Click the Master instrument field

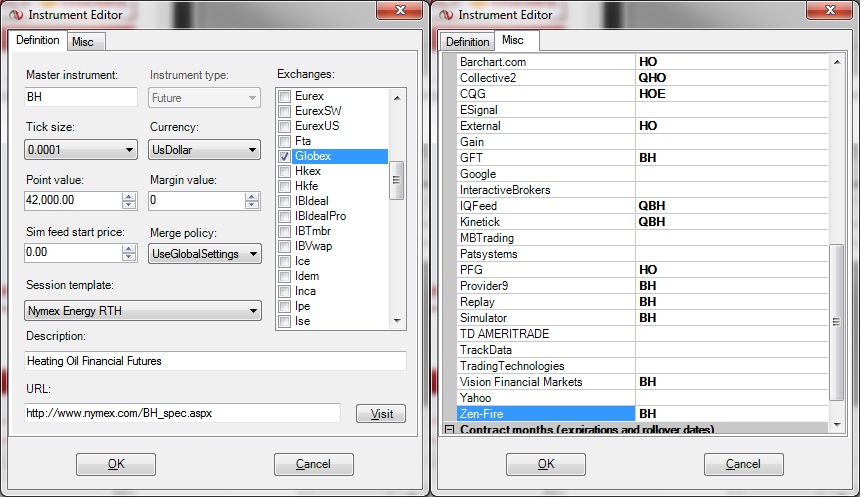point(81,97)
